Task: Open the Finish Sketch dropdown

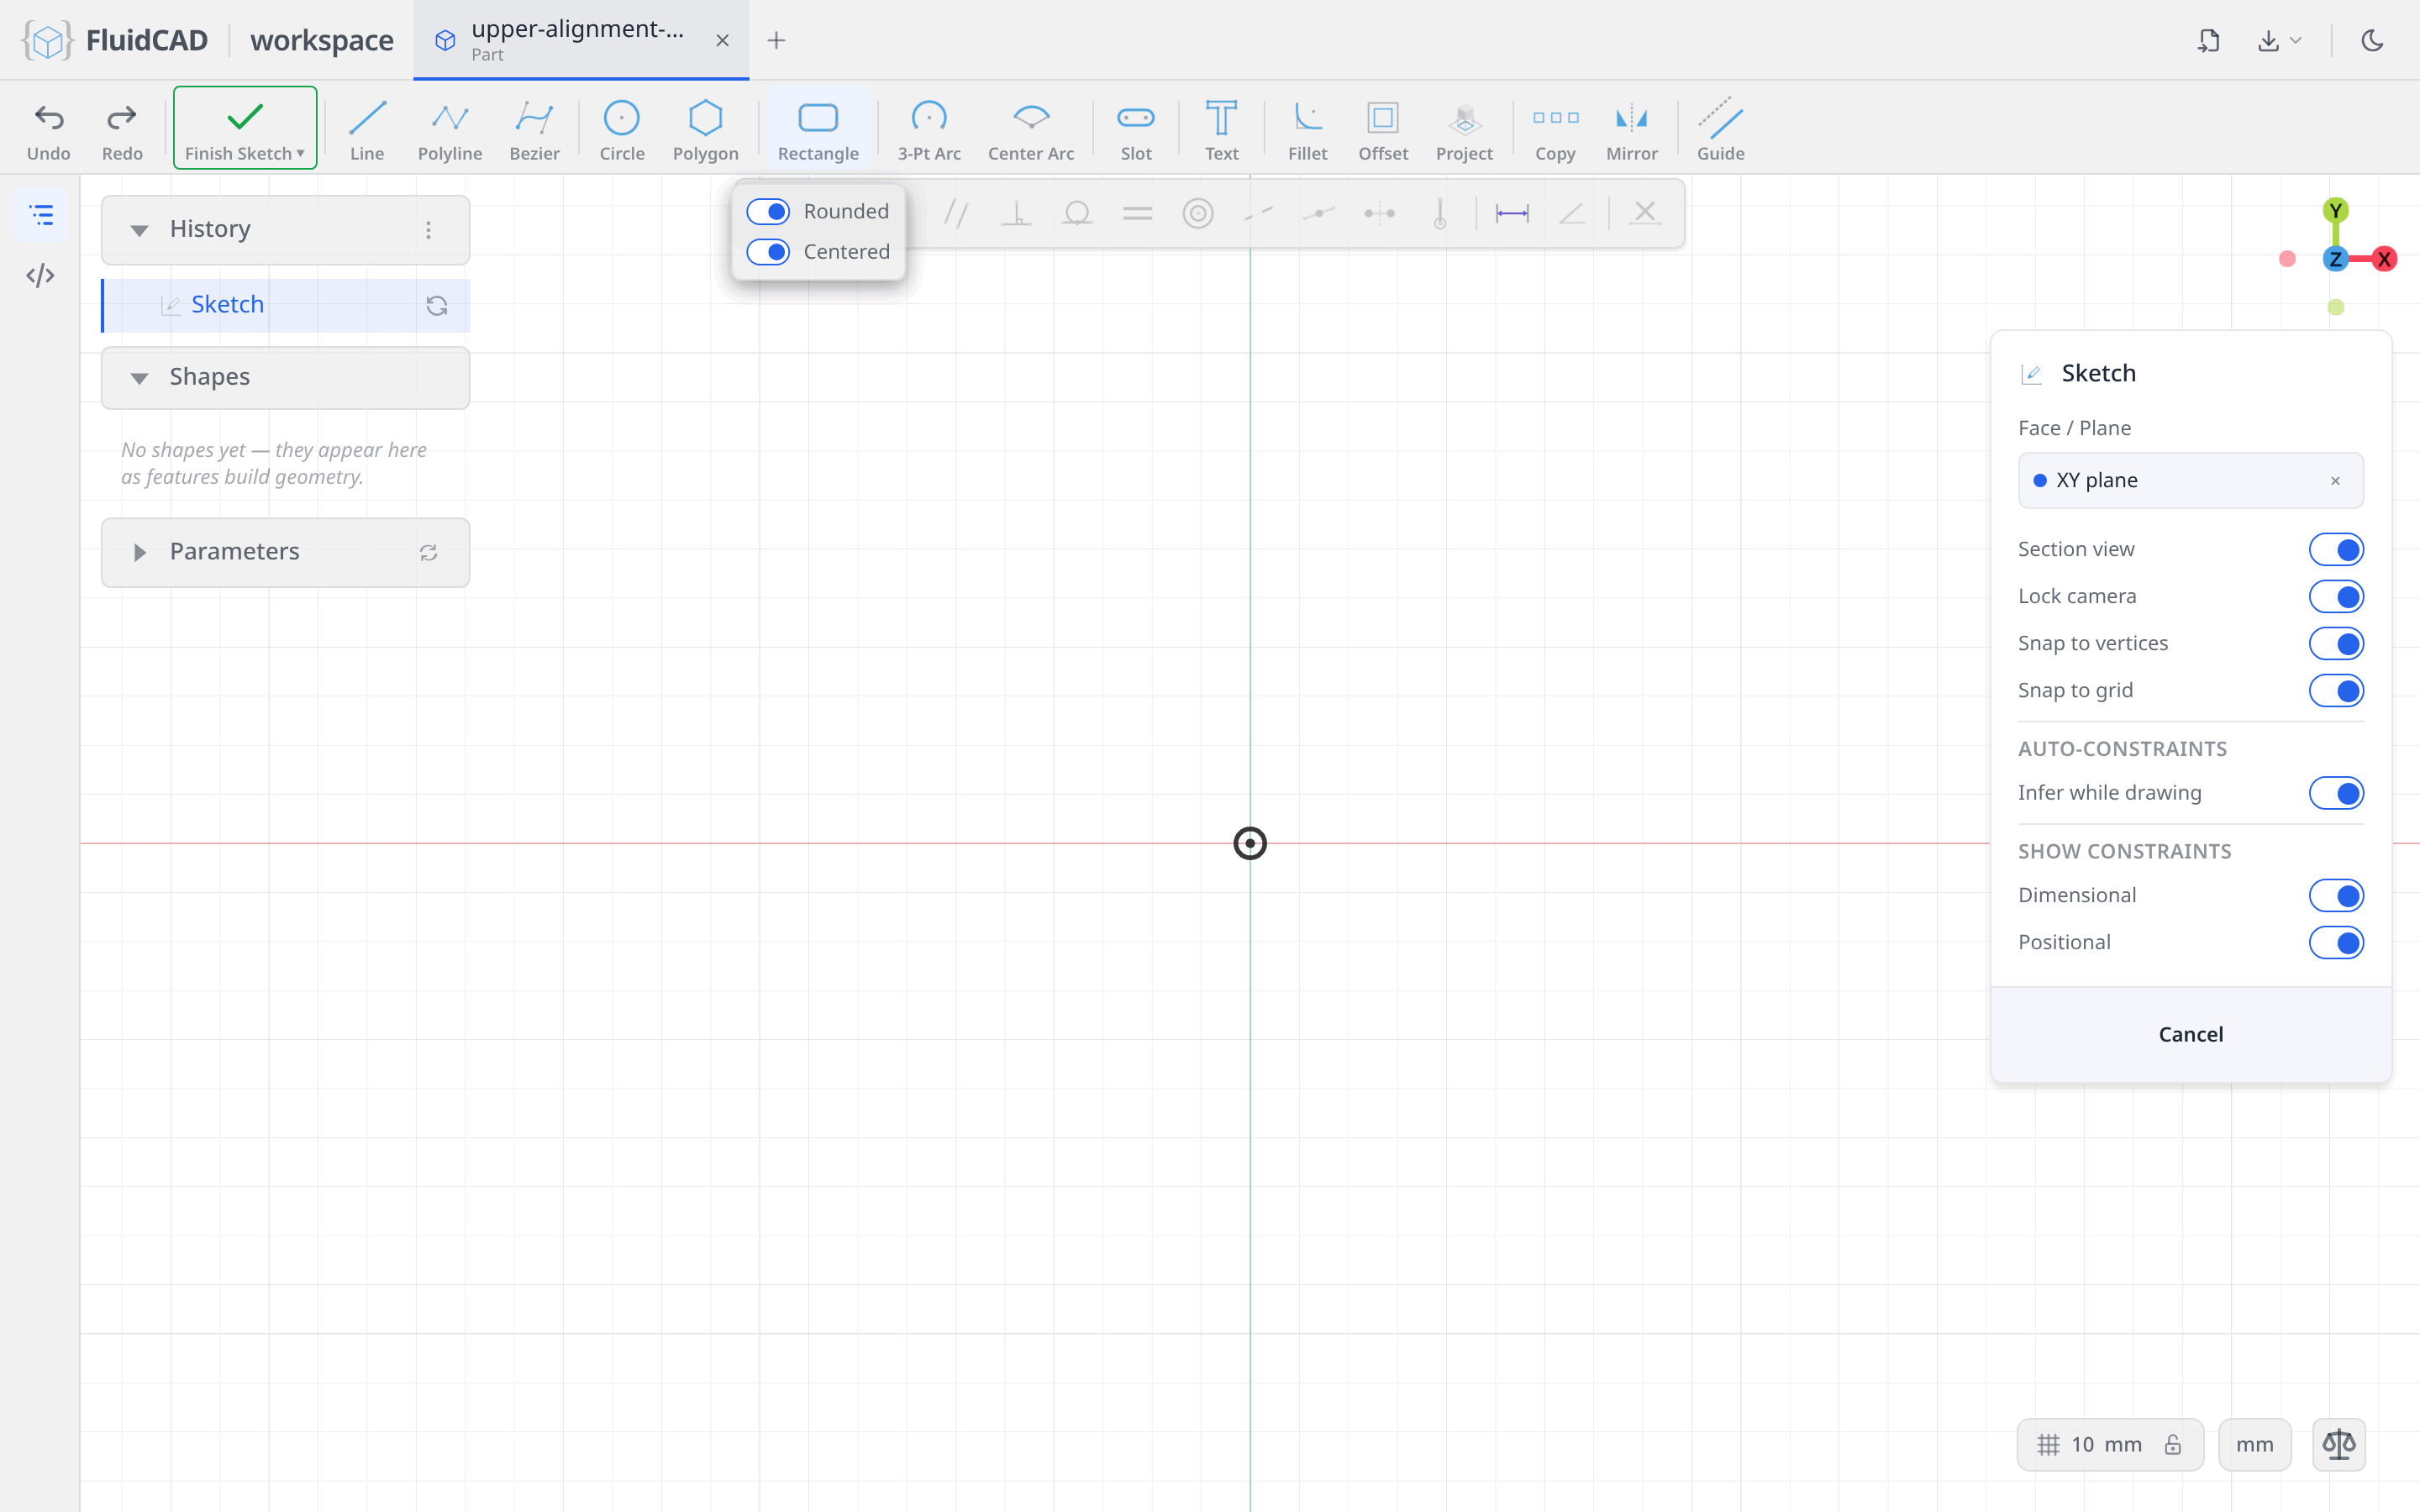Action: (300, 153)
